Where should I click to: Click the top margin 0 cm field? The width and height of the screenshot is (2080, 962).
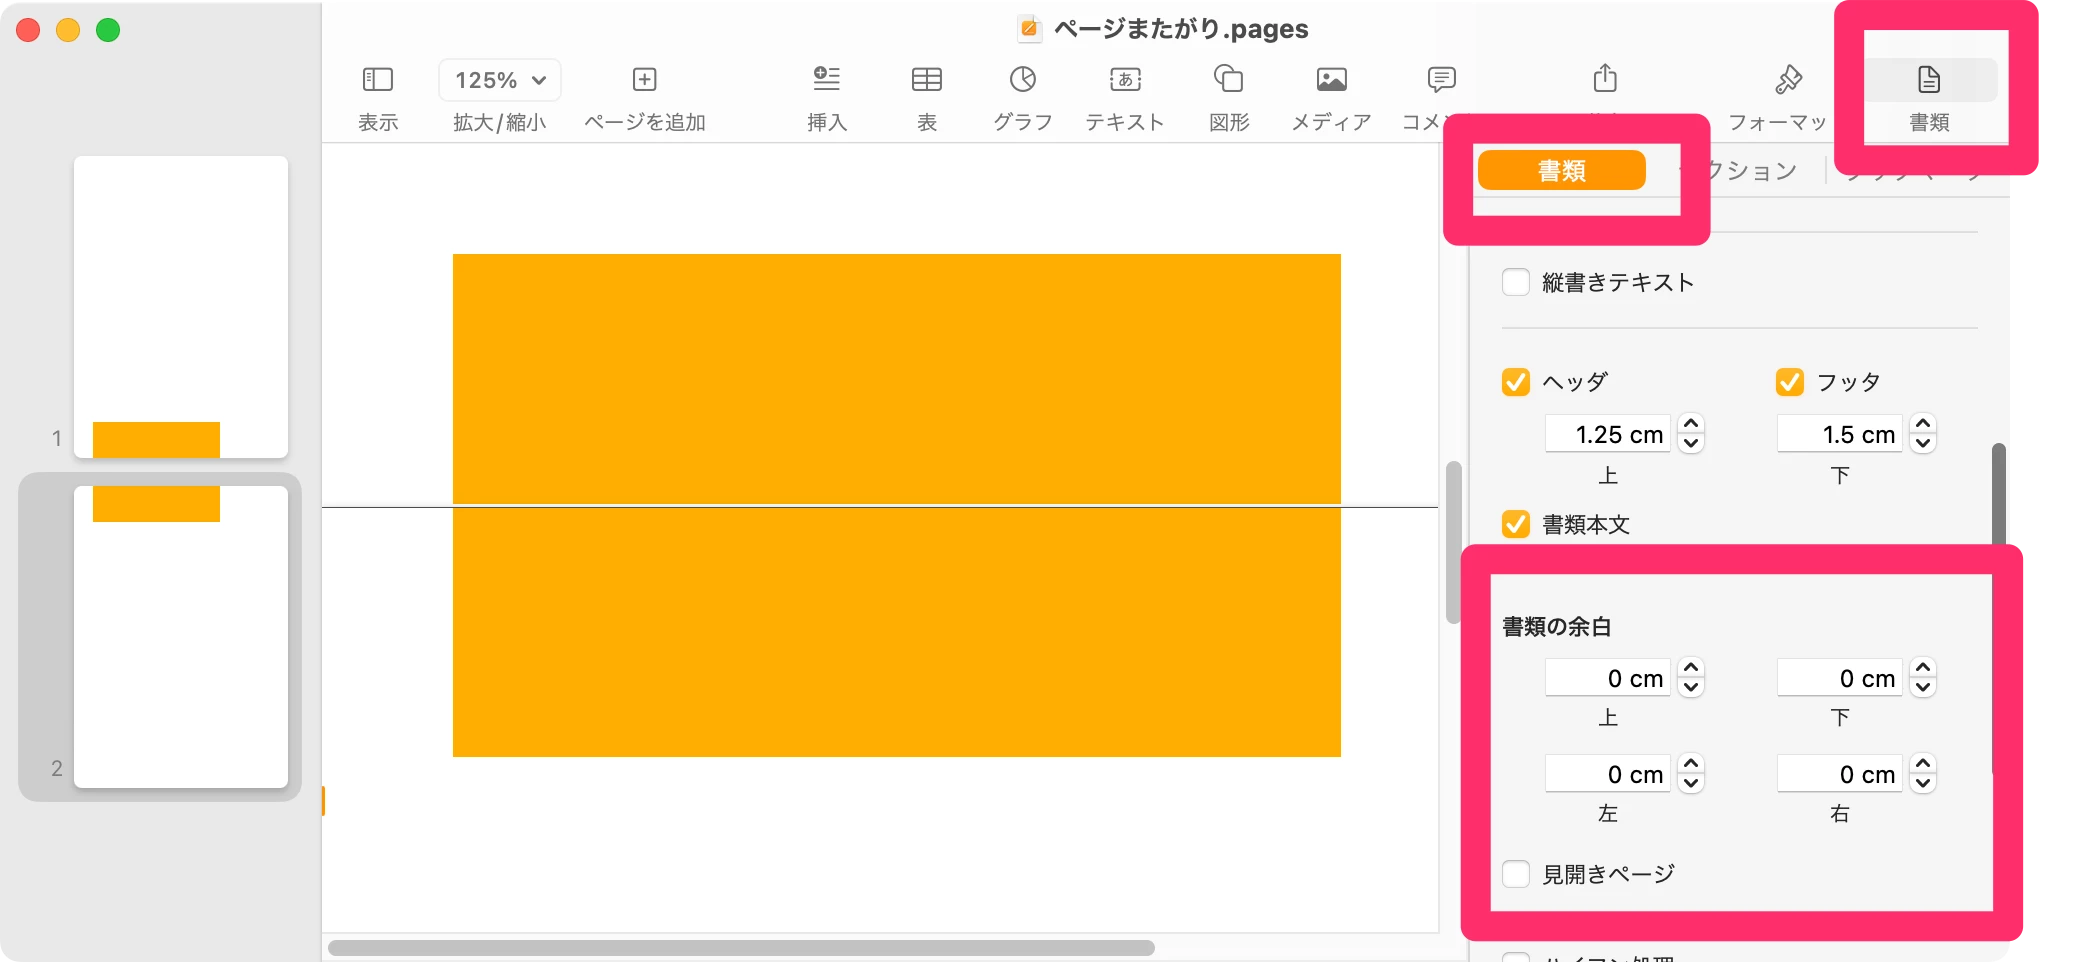pyautogui.click(x=1608, y=678)
